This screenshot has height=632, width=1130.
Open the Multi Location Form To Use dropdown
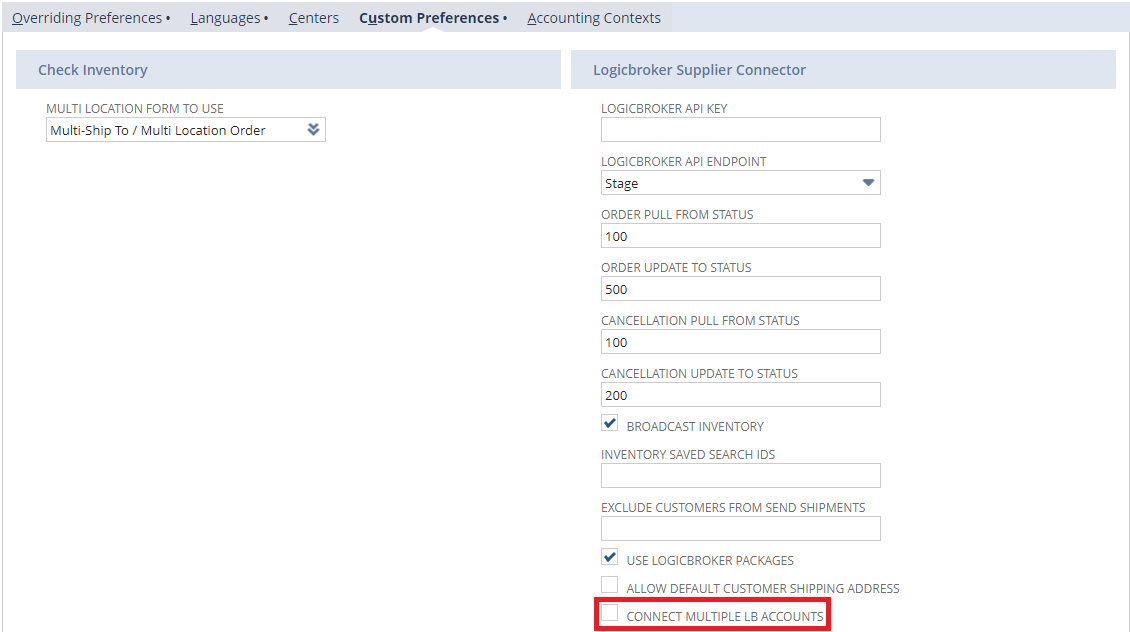(x=175, y=130)
